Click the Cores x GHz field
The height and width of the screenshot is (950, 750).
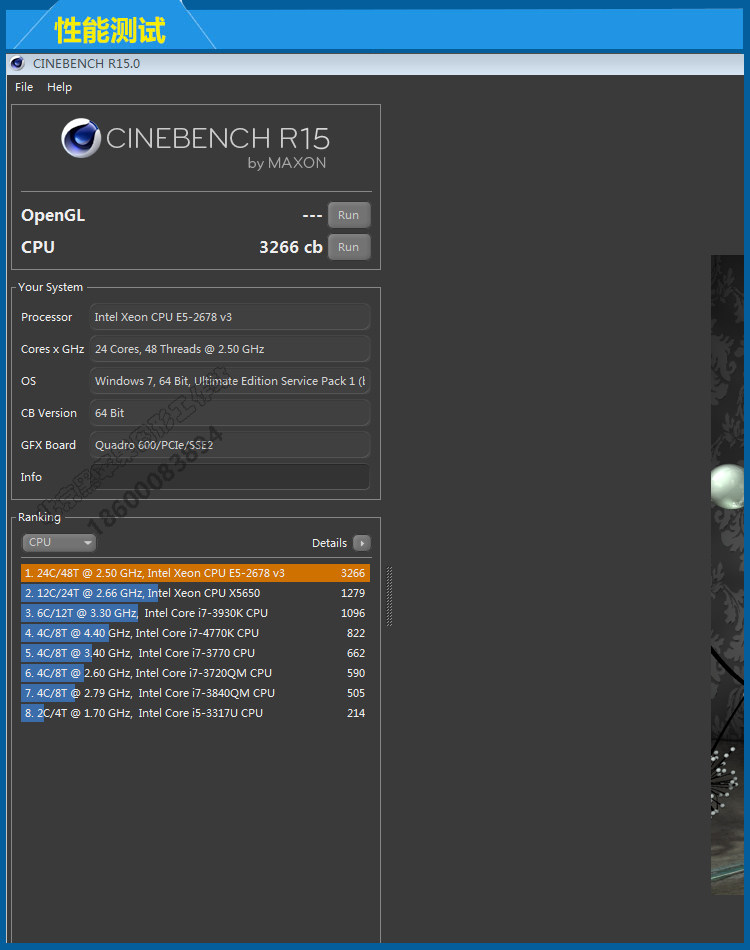pyautogui.click(x=230, y=349)
